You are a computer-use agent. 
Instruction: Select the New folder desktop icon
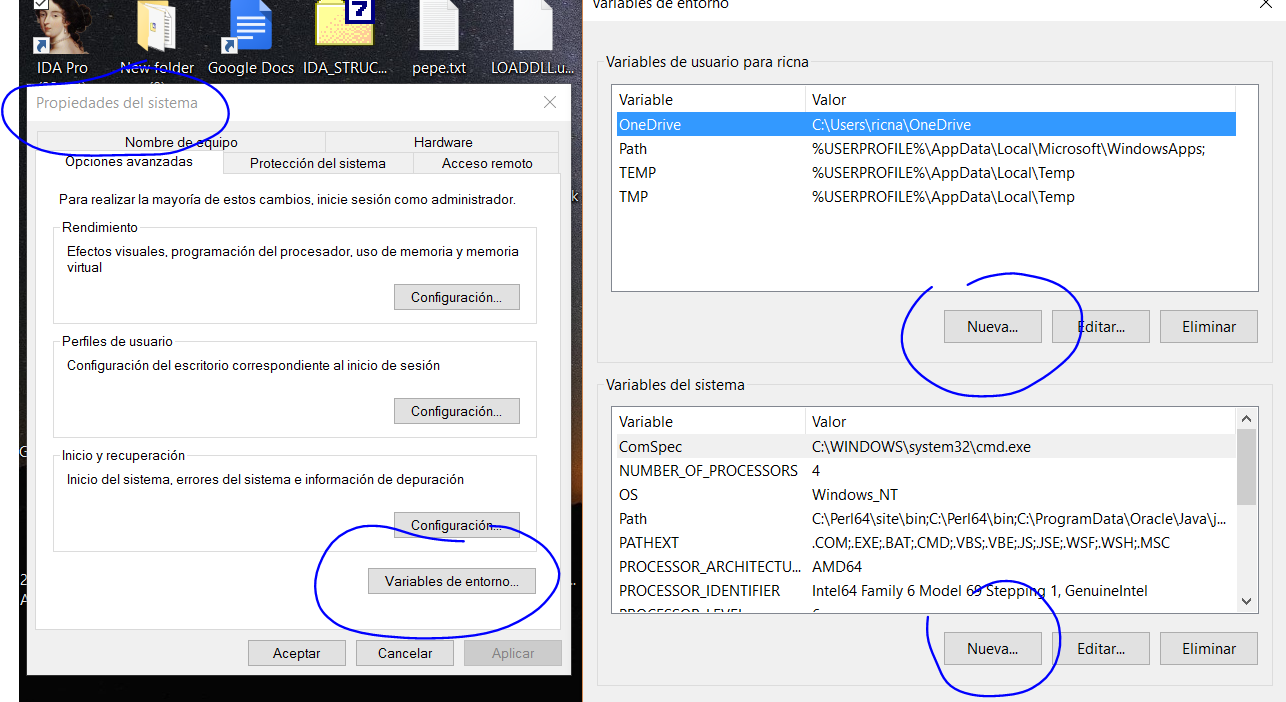coord(157,30)
